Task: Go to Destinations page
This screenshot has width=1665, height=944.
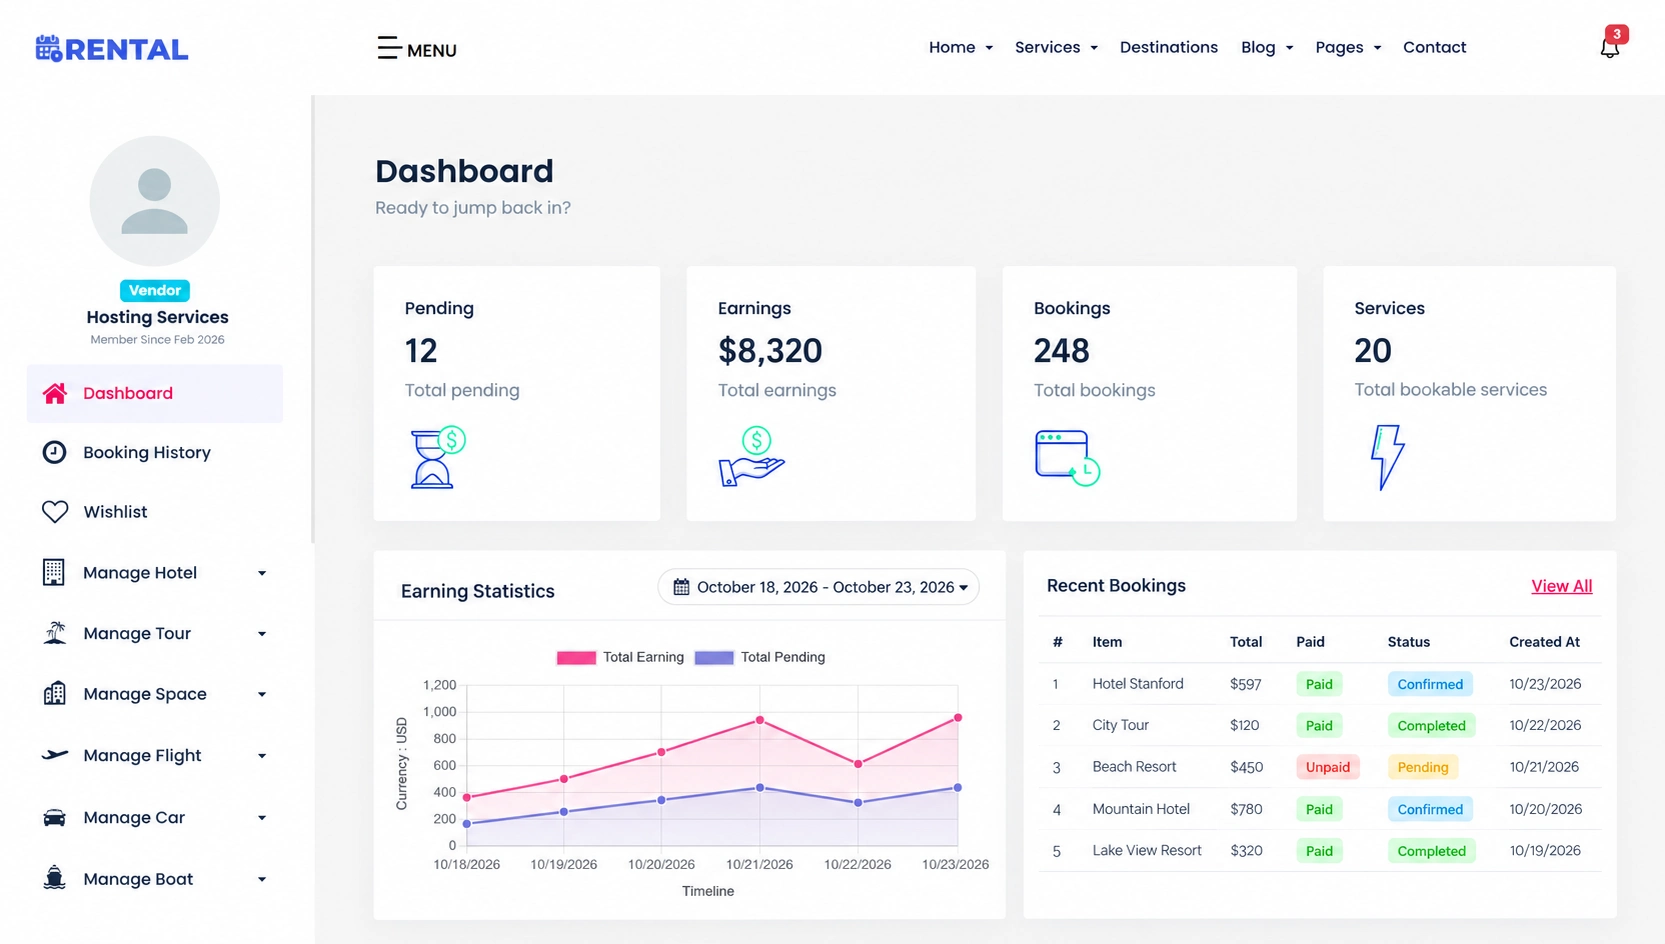Action: (1168, 47)
